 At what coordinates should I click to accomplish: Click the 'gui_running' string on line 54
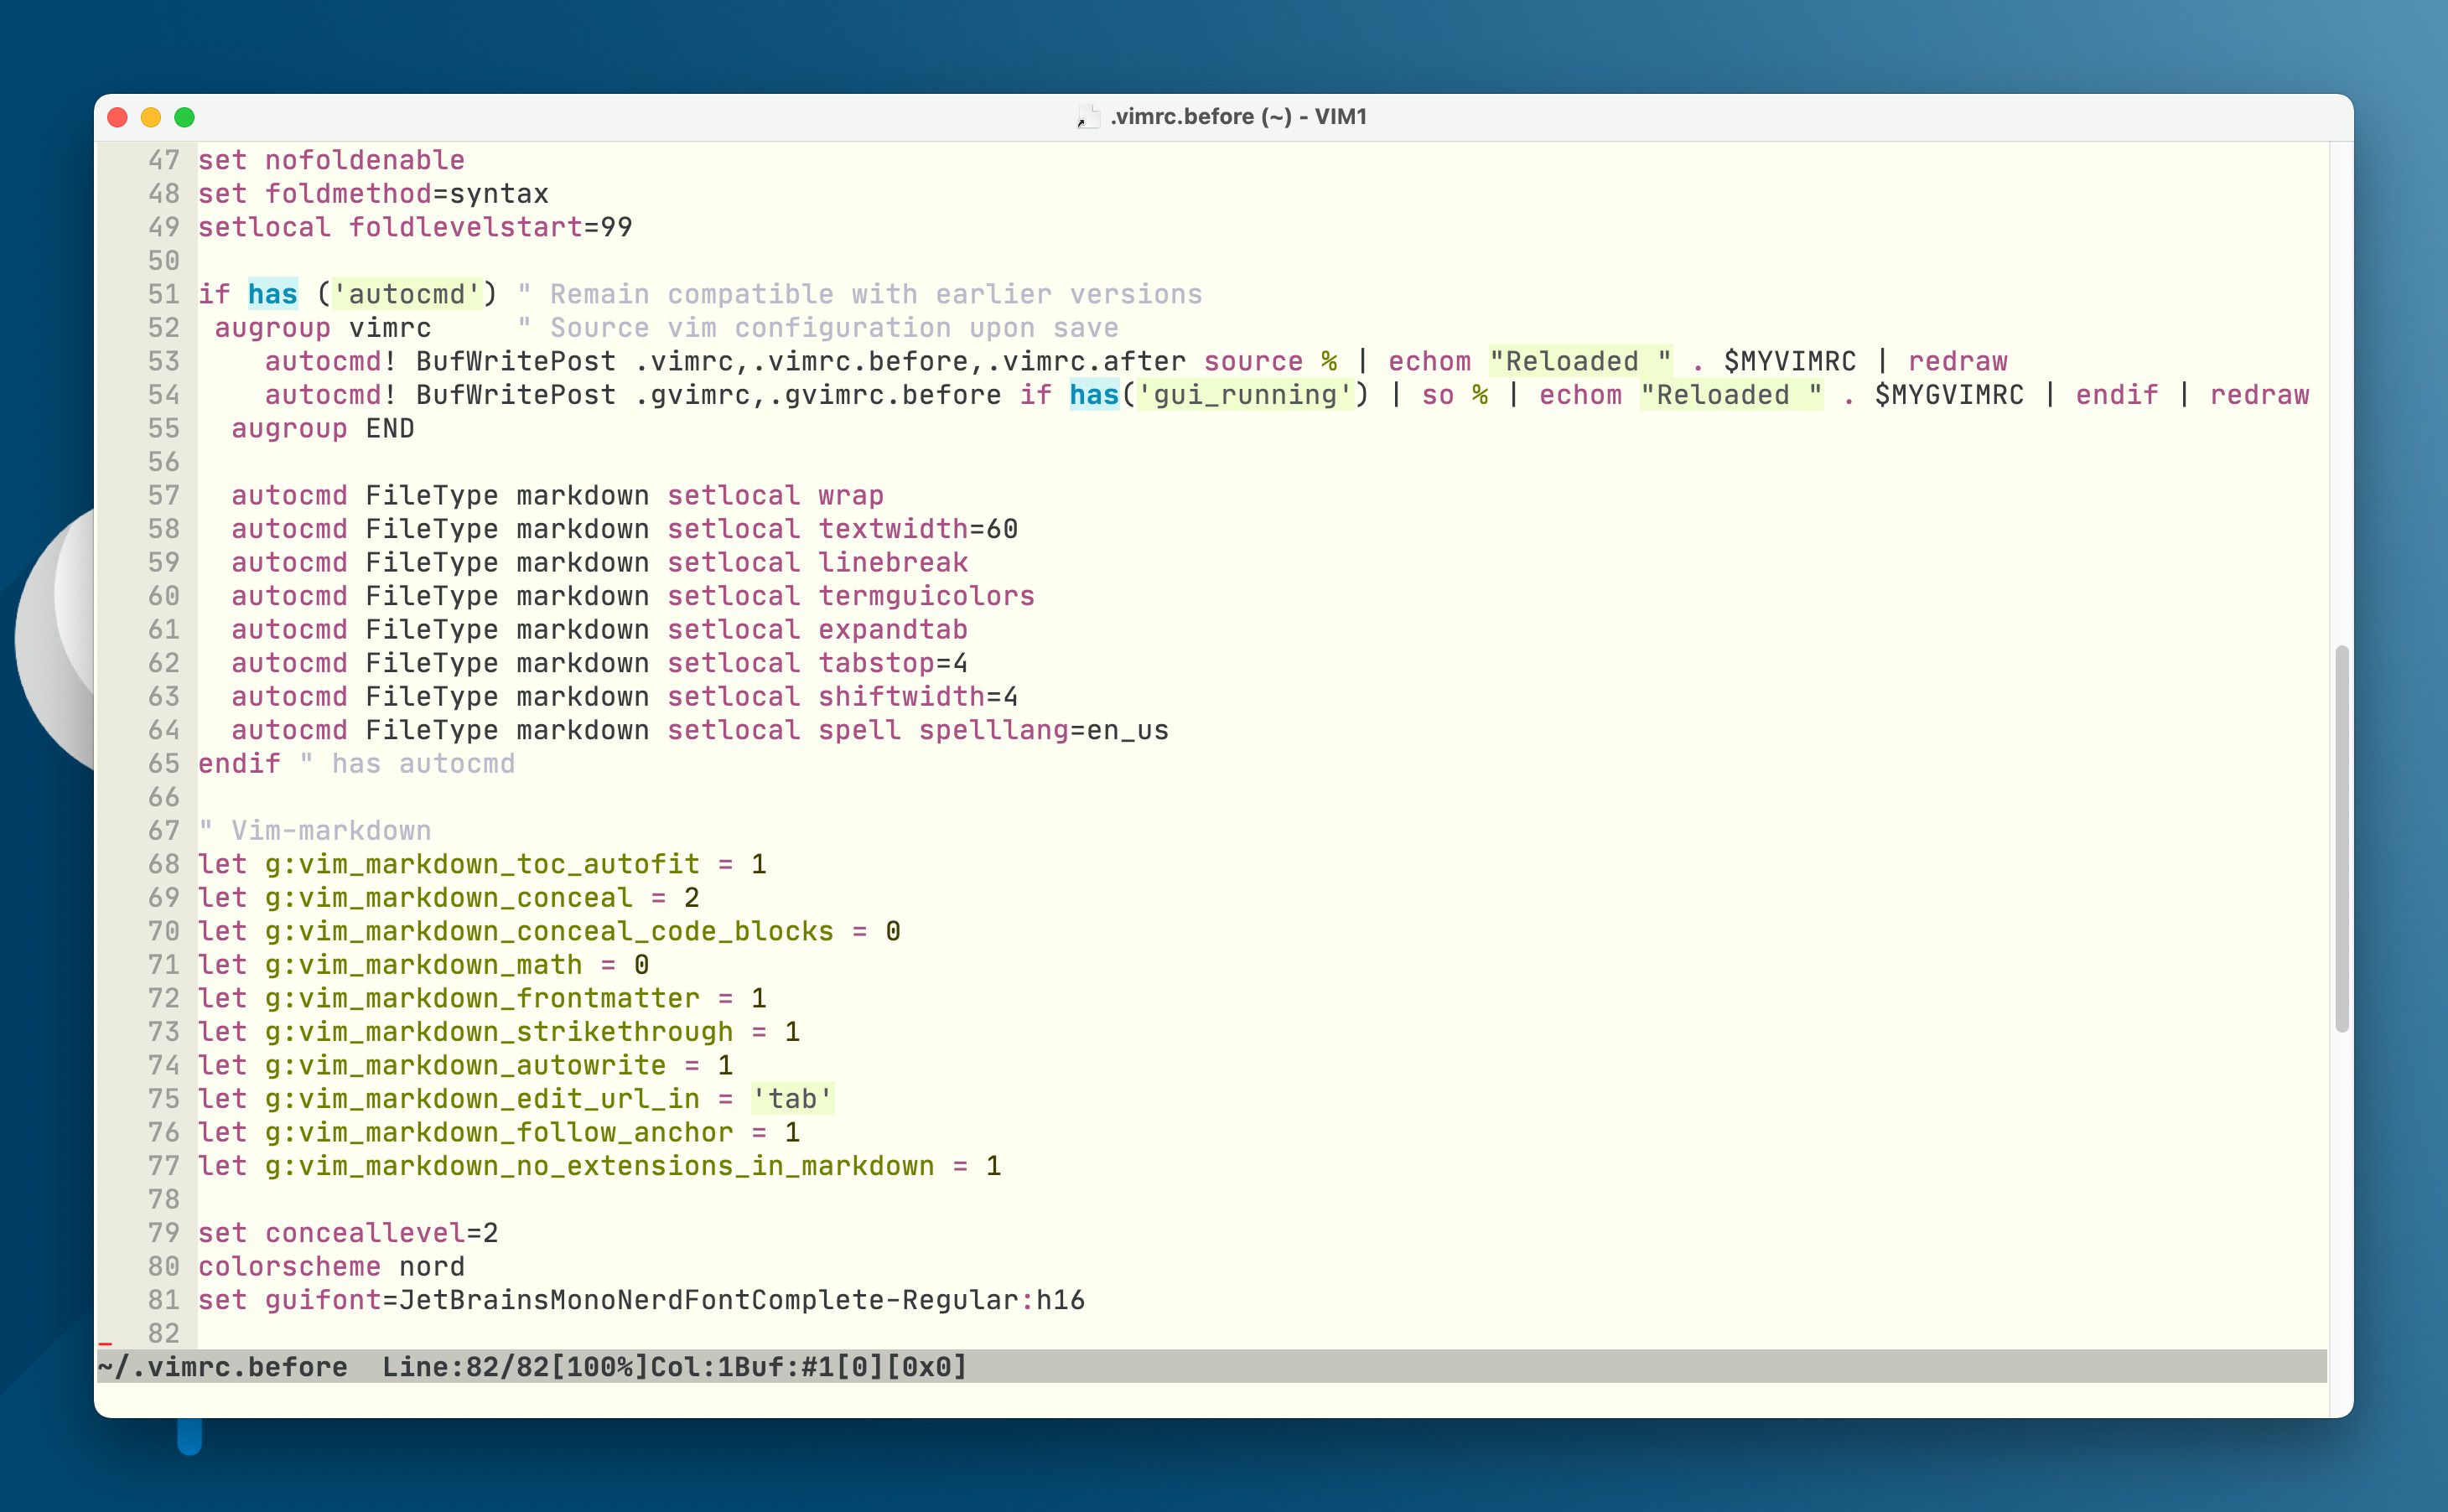click(1245, 395)
